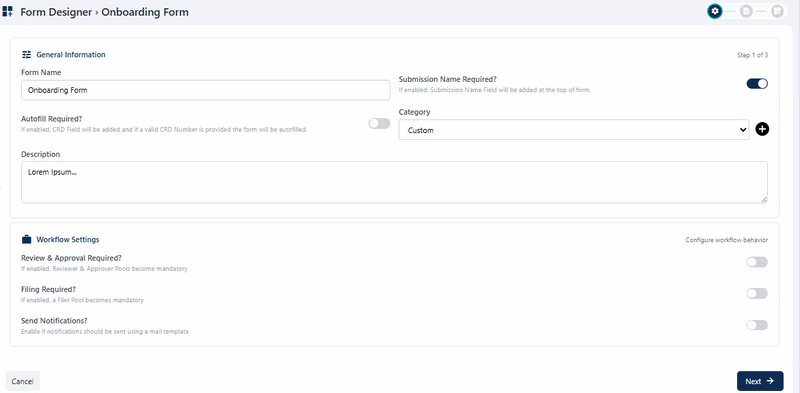The height and width of the screenshot is (393, 800).
Task: Click the Cancel button
Action: (x=22, y=381)
